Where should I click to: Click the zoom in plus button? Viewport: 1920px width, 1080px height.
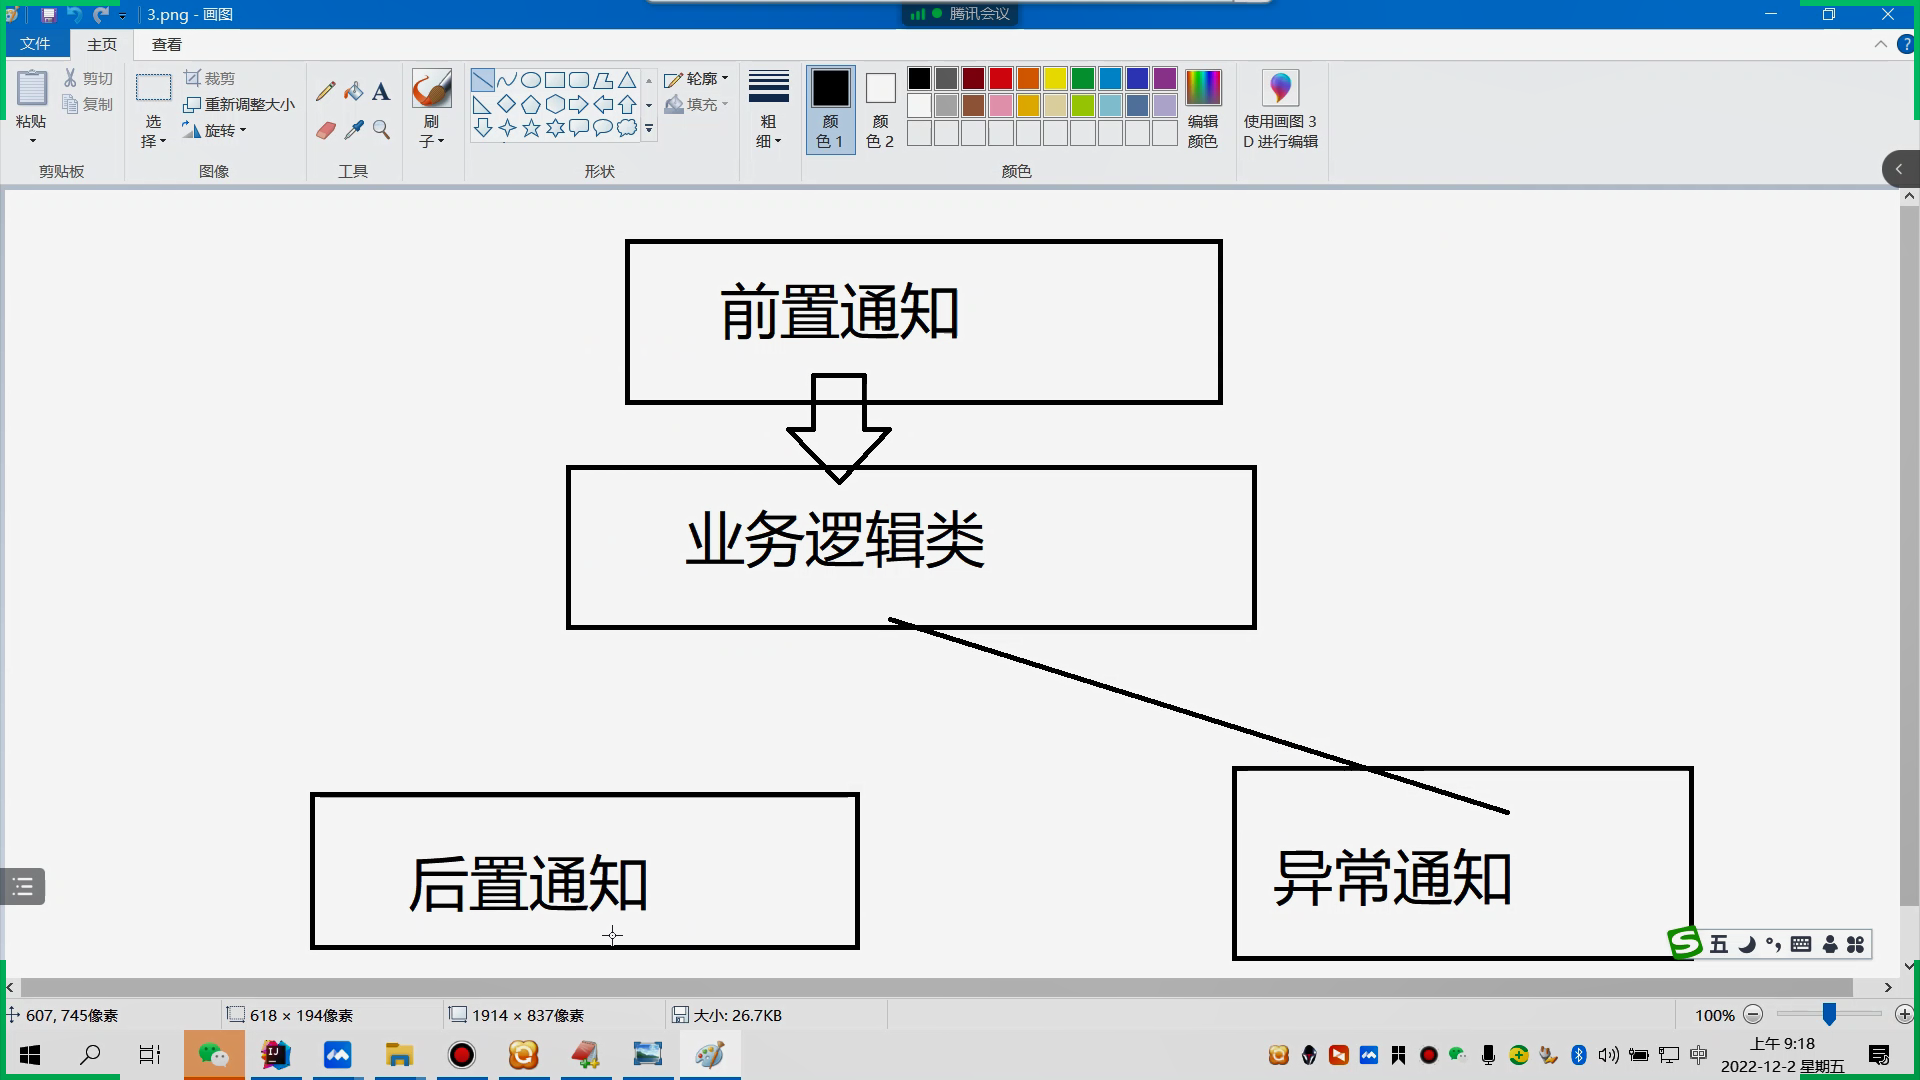(1904, 1015)
